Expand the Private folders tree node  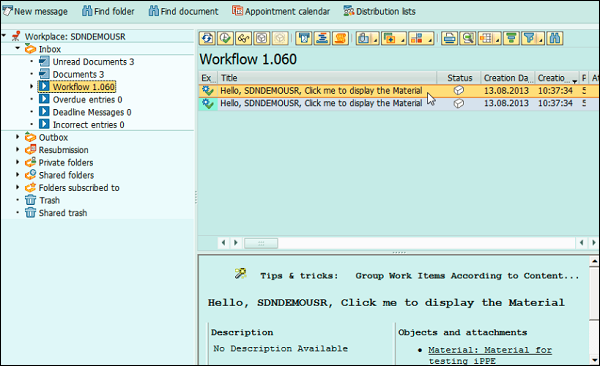coord(18,162)
